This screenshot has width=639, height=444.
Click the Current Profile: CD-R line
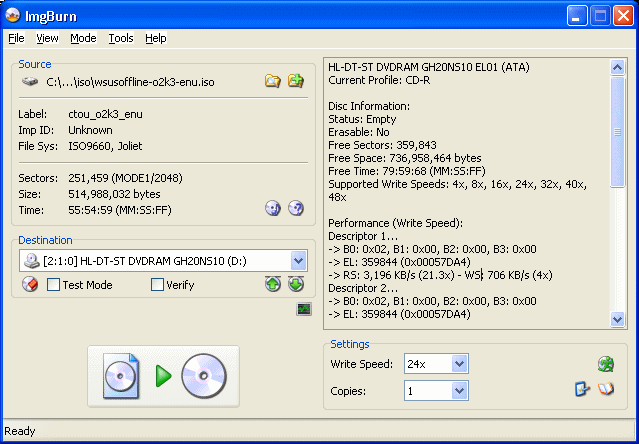tap(379, 80)
